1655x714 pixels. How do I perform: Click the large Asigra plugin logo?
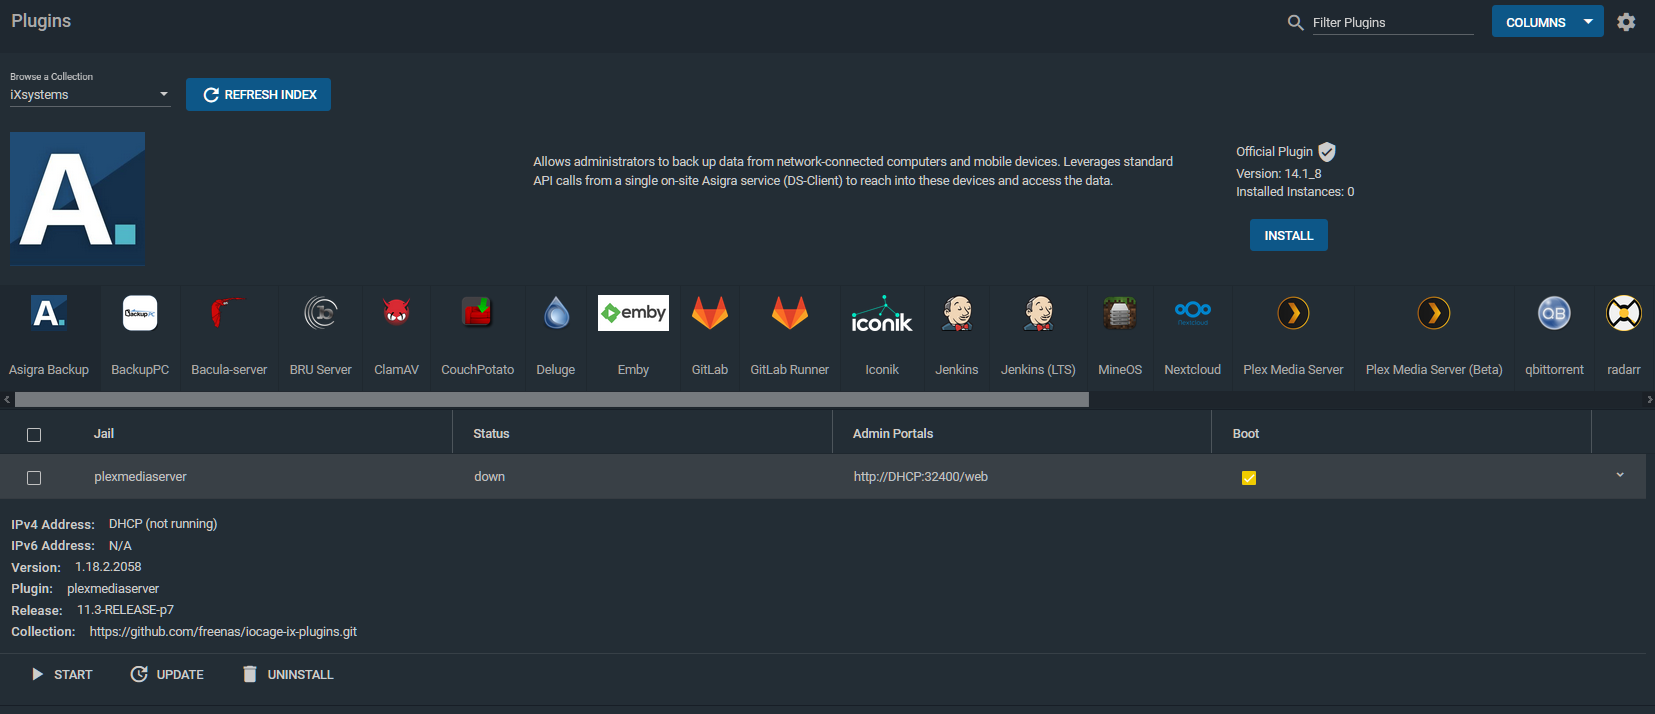(78, 198)
